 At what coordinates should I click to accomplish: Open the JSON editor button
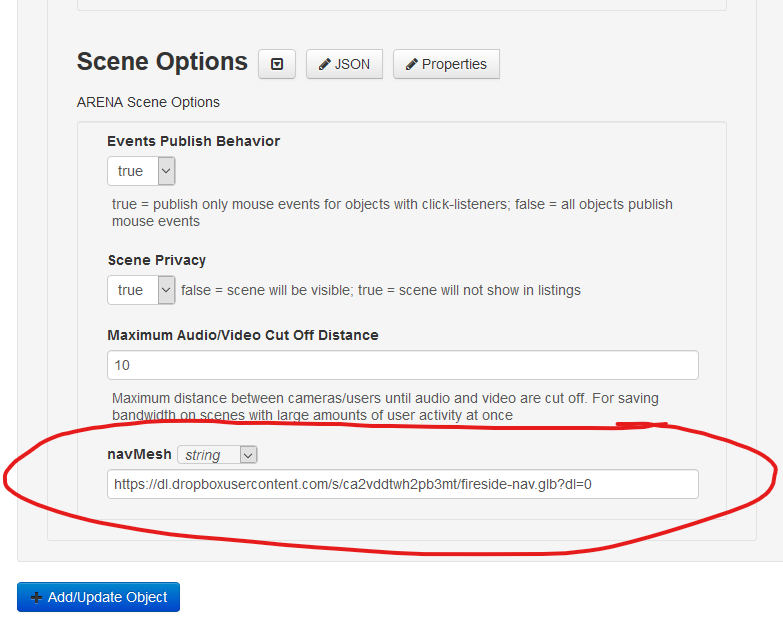(x=344, y=64)
